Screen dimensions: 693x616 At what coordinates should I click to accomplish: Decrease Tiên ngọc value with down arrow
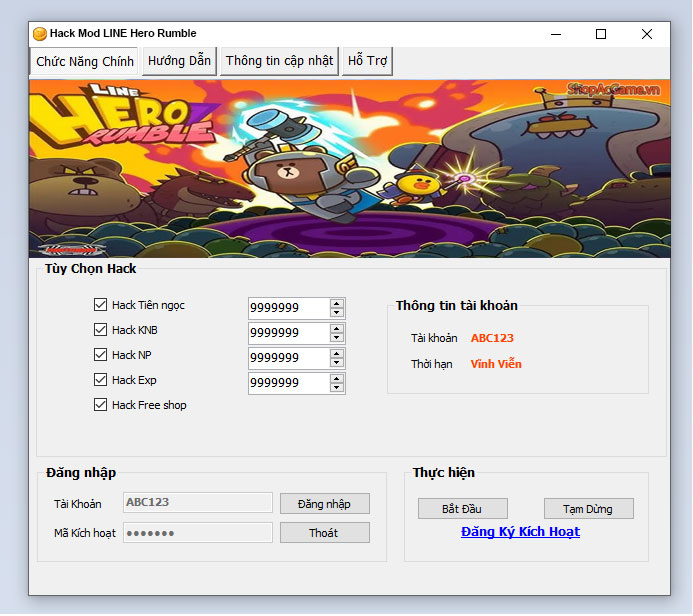click(337, 312)
